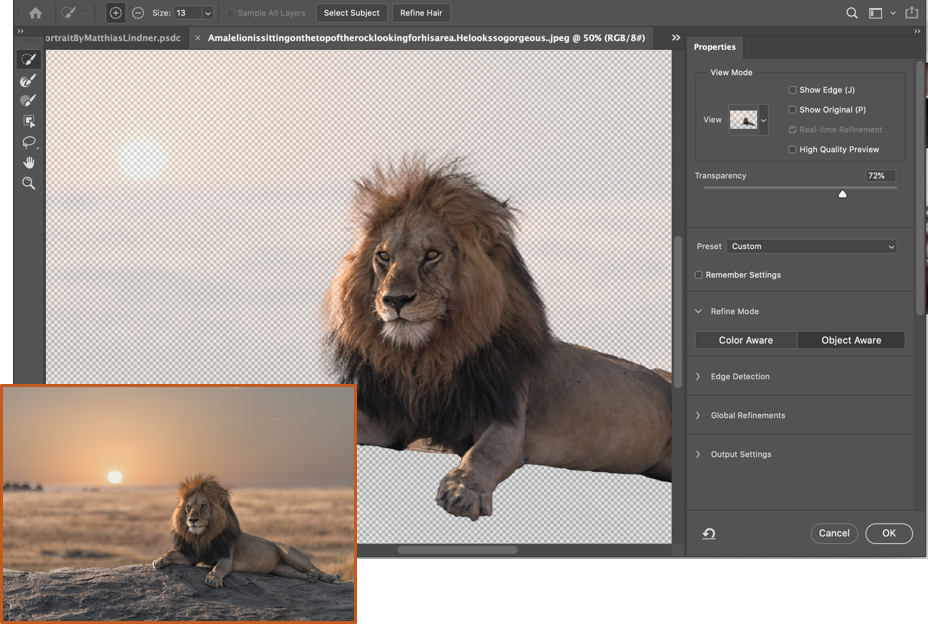Activate the Hand tool

coord(29,162)
